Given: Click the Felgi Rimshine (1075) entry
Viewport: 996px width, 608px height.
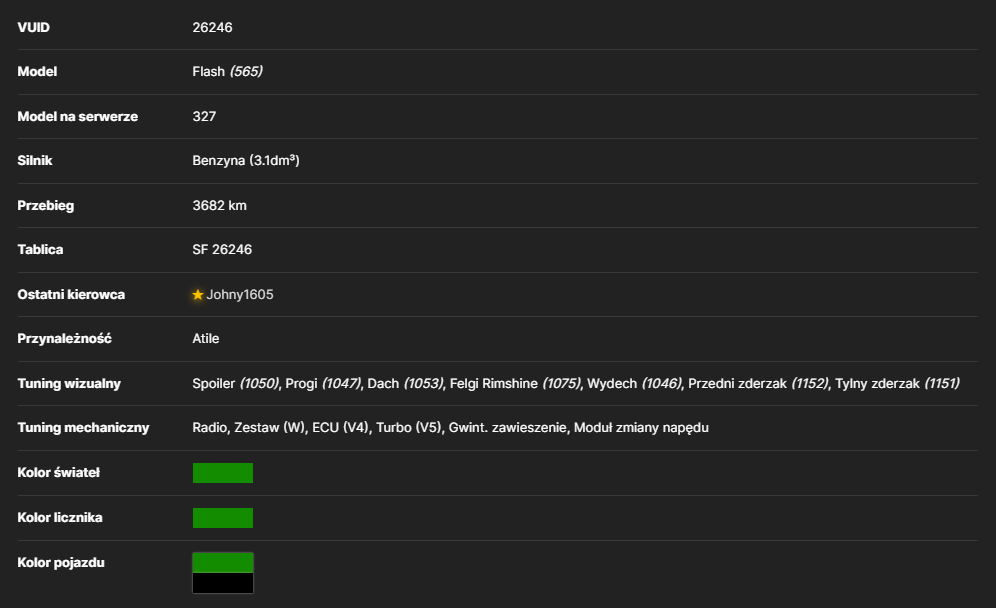Looking at the screenshot, I should pos(515,384).
